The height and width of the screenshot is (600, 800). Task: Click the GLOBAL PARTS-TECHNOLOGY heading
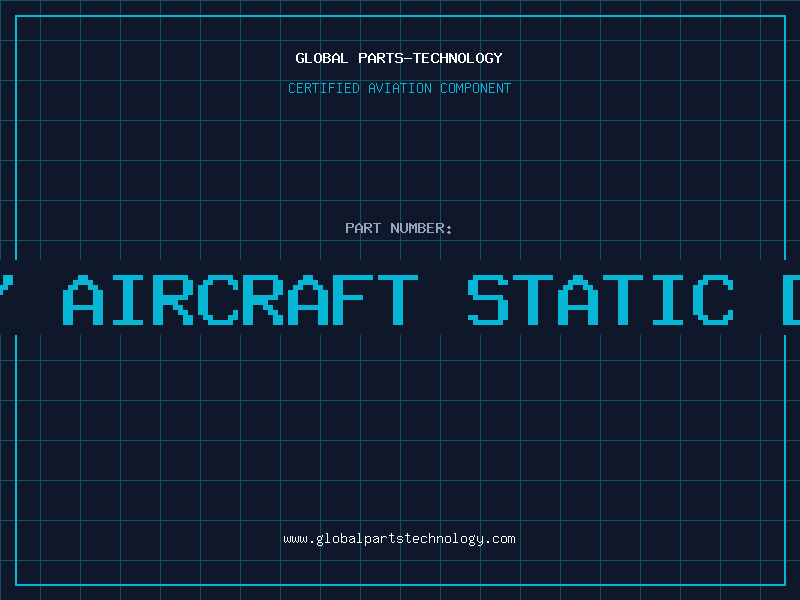click(399, 58)
